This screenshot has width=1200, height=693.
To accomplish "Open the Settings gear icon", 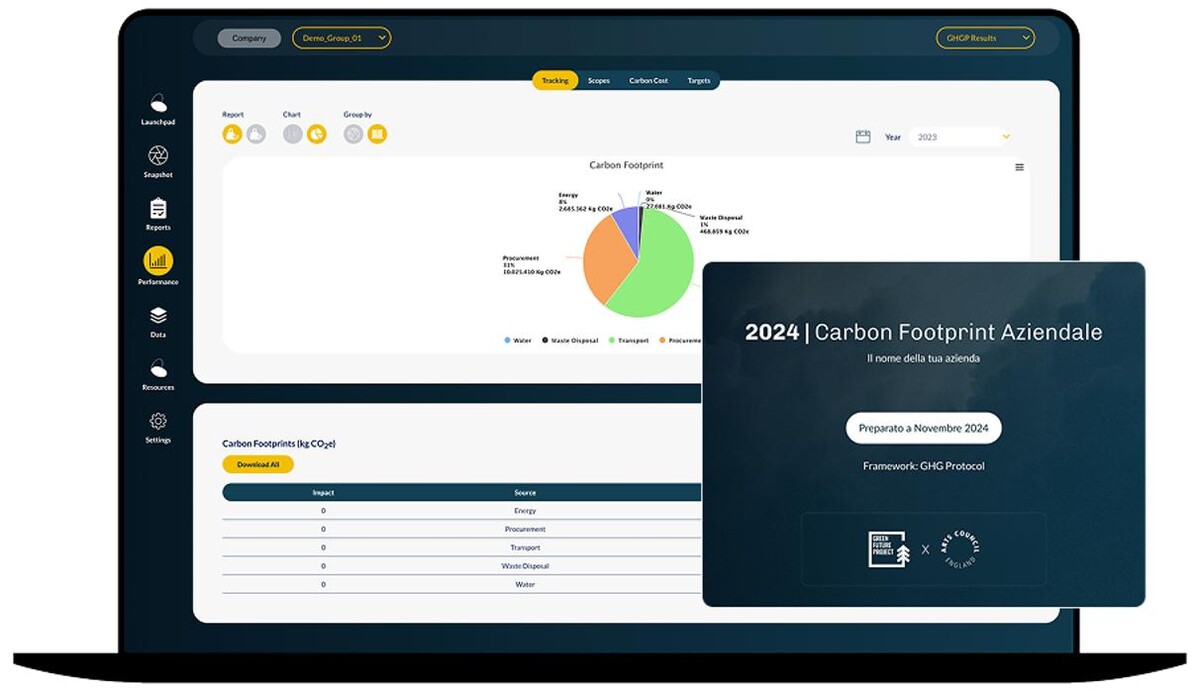I will 158,422.
